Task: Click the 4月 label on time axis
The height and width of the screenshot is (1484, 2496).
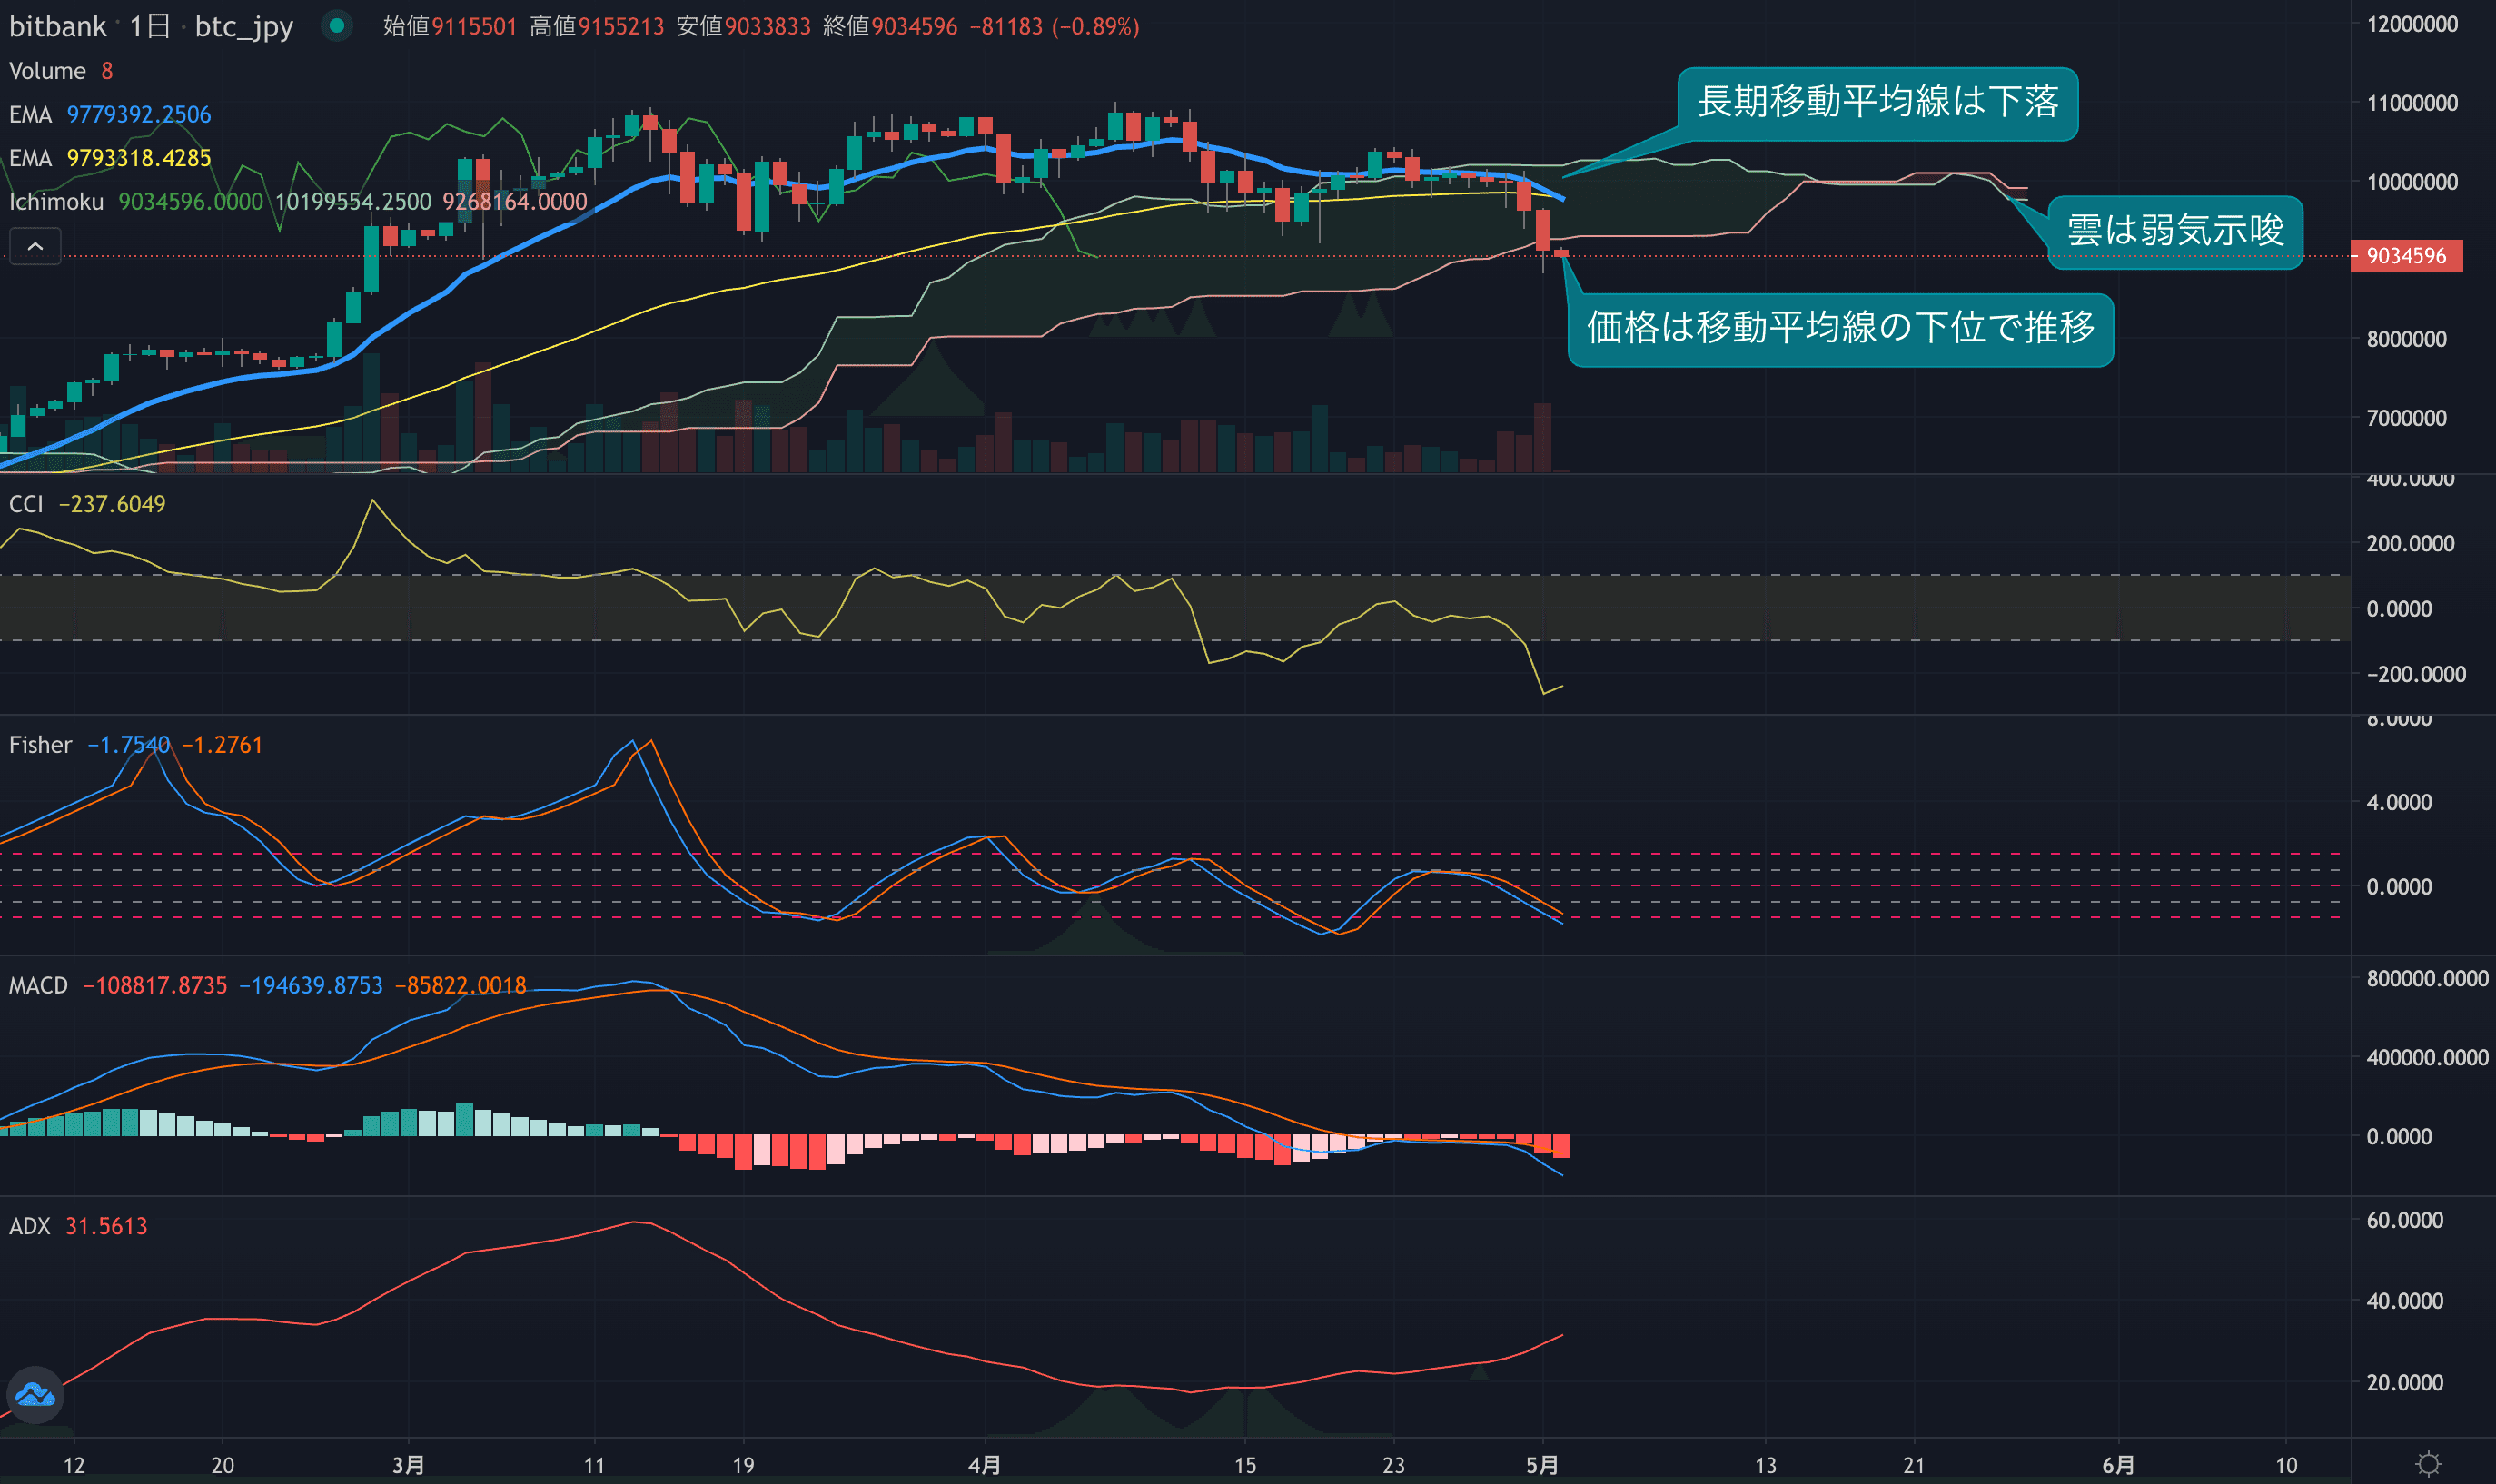Action: pos(984,1465)
